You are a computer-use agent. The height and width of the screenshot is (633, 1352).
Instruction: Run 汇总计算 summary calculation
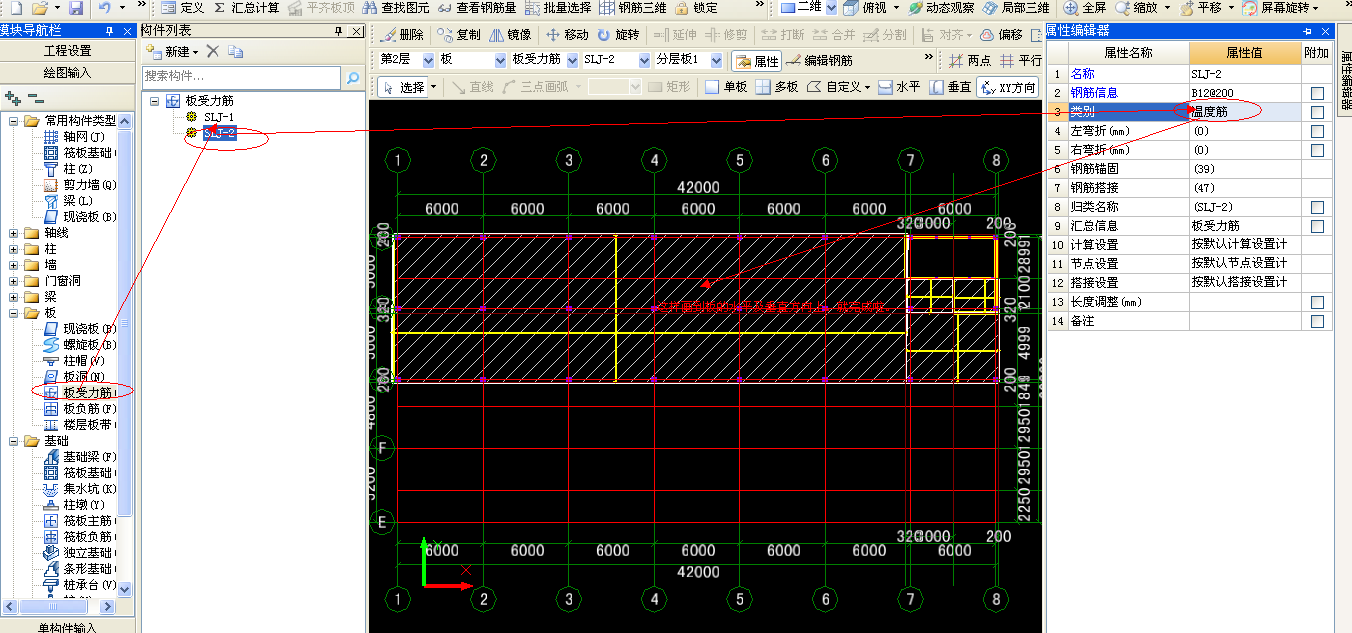247,8
